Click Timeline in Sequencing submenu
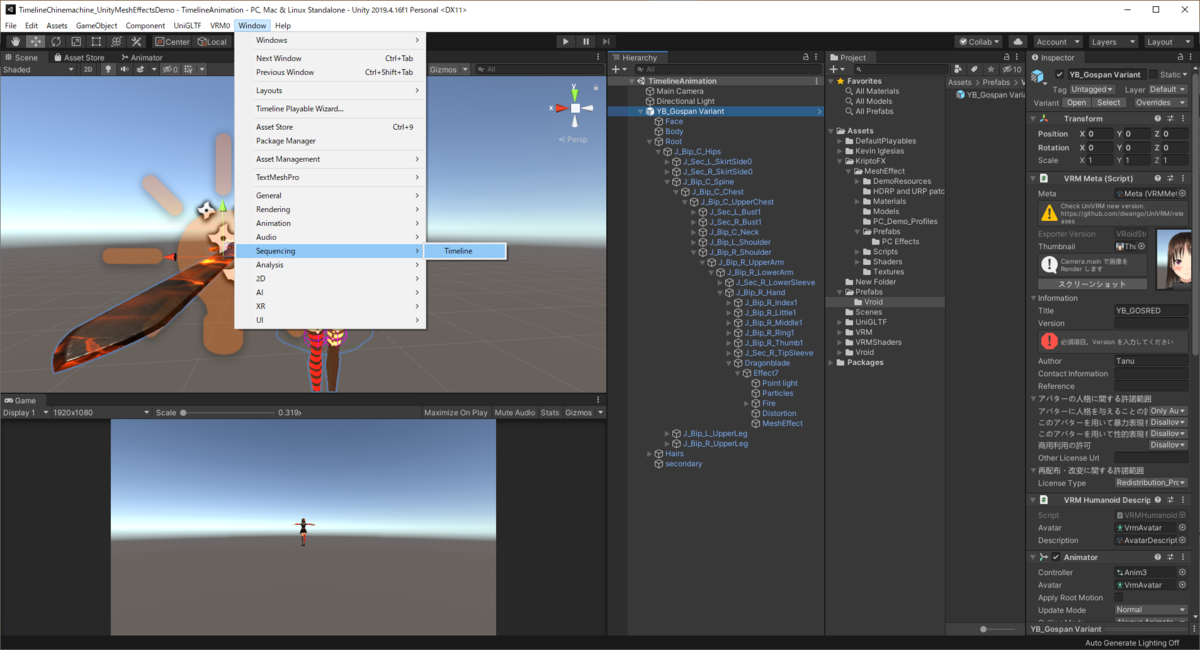 (x=466, y=251)
